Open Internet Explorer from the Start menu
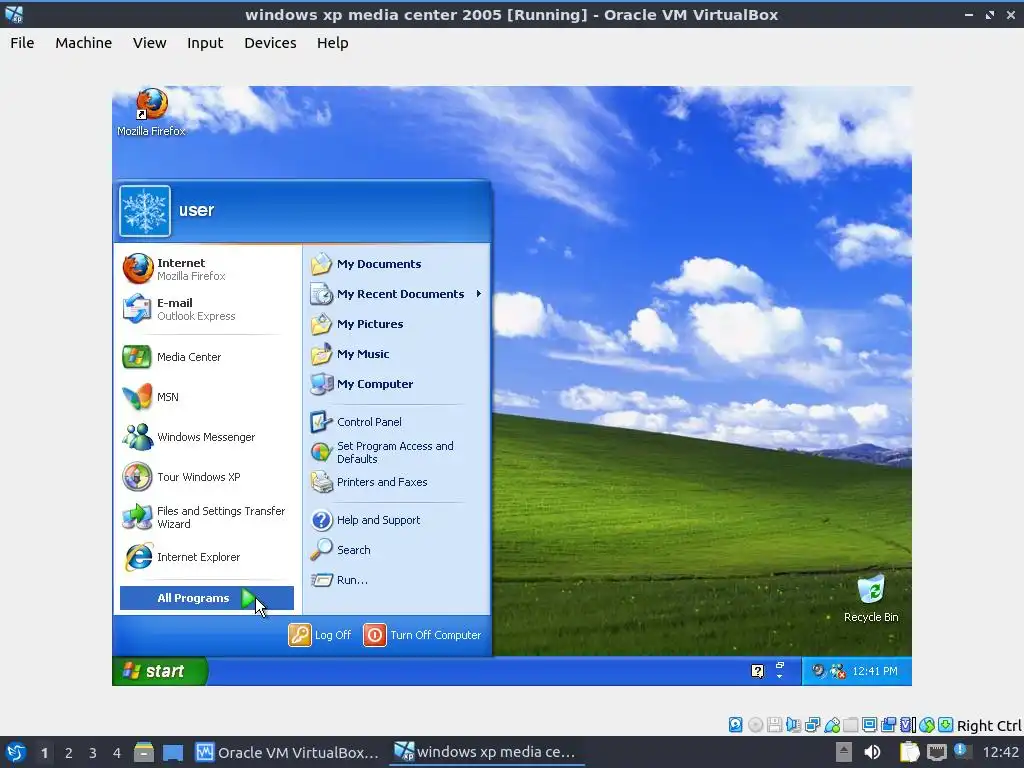1024x768 pixels. (x=206, y=557)
